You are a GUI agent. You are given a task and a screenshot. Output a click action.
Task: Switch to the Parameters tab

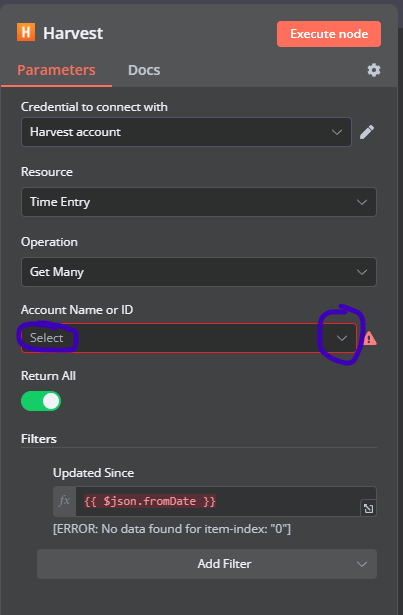tap(57, 70)
